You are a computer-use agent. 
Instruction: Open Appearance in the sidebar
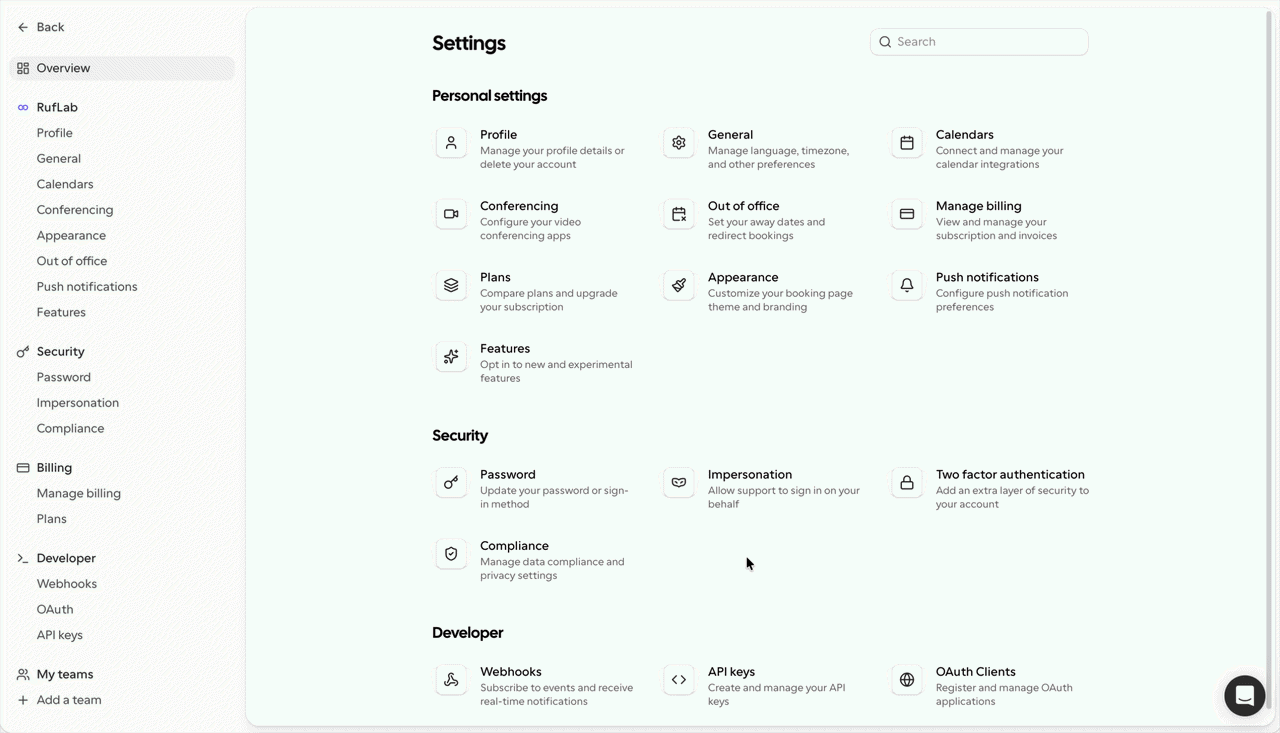(71, 236)
